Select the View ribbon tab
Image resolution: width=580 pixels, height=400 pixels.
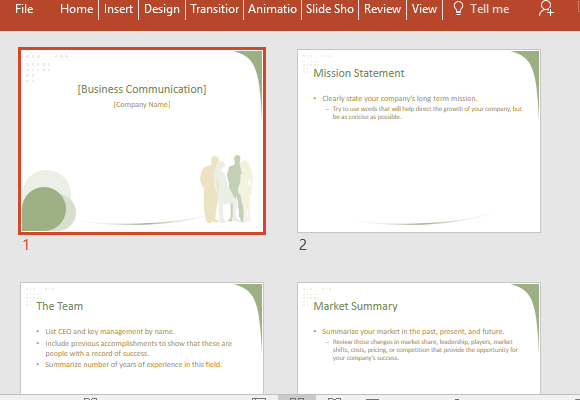pyautogui.click(x=424, y=9)
